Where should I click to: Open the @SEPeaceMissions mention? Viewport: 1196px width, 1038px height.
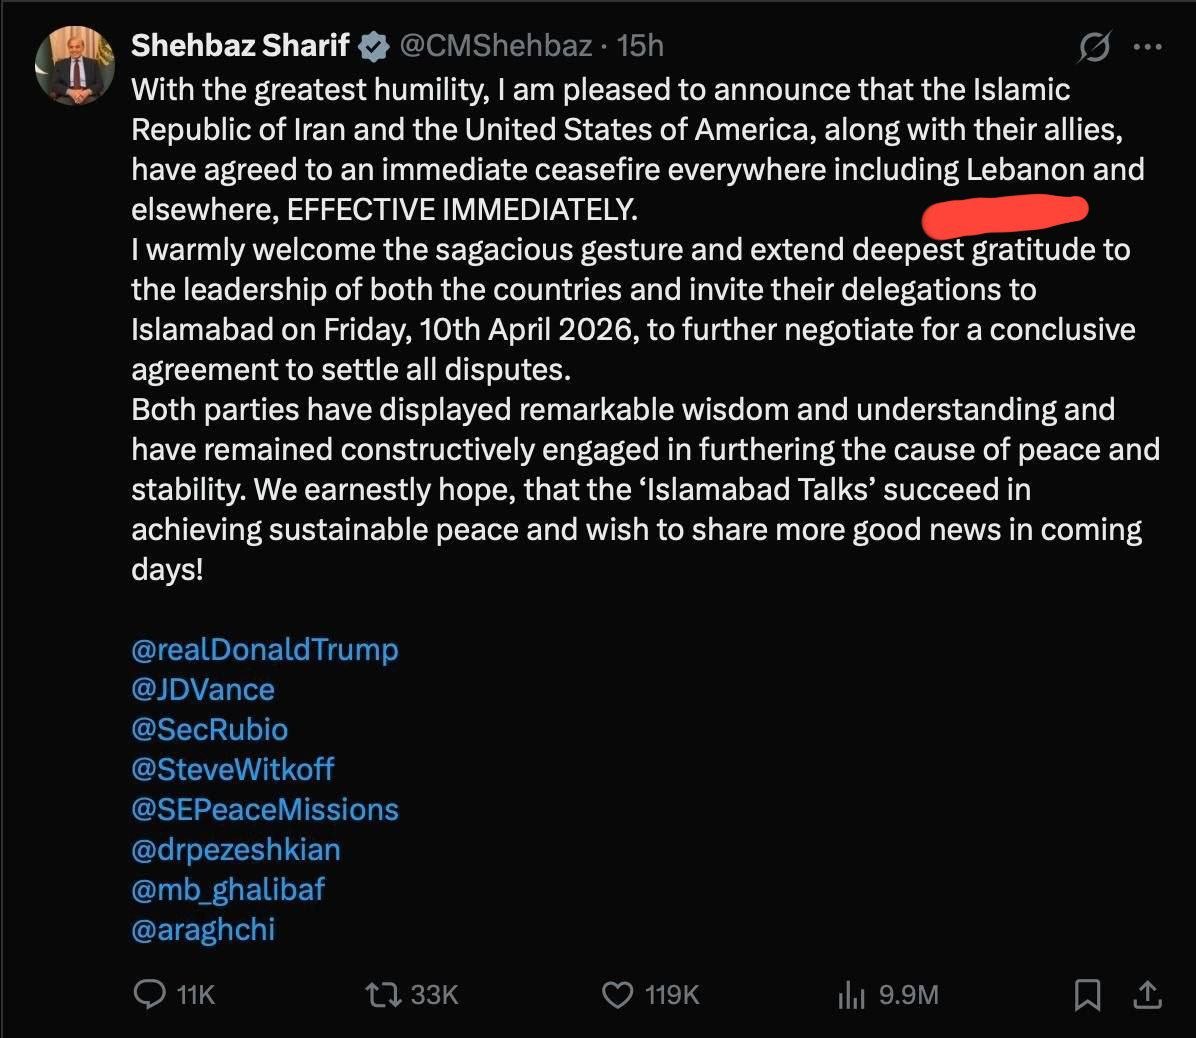(265, 810)
